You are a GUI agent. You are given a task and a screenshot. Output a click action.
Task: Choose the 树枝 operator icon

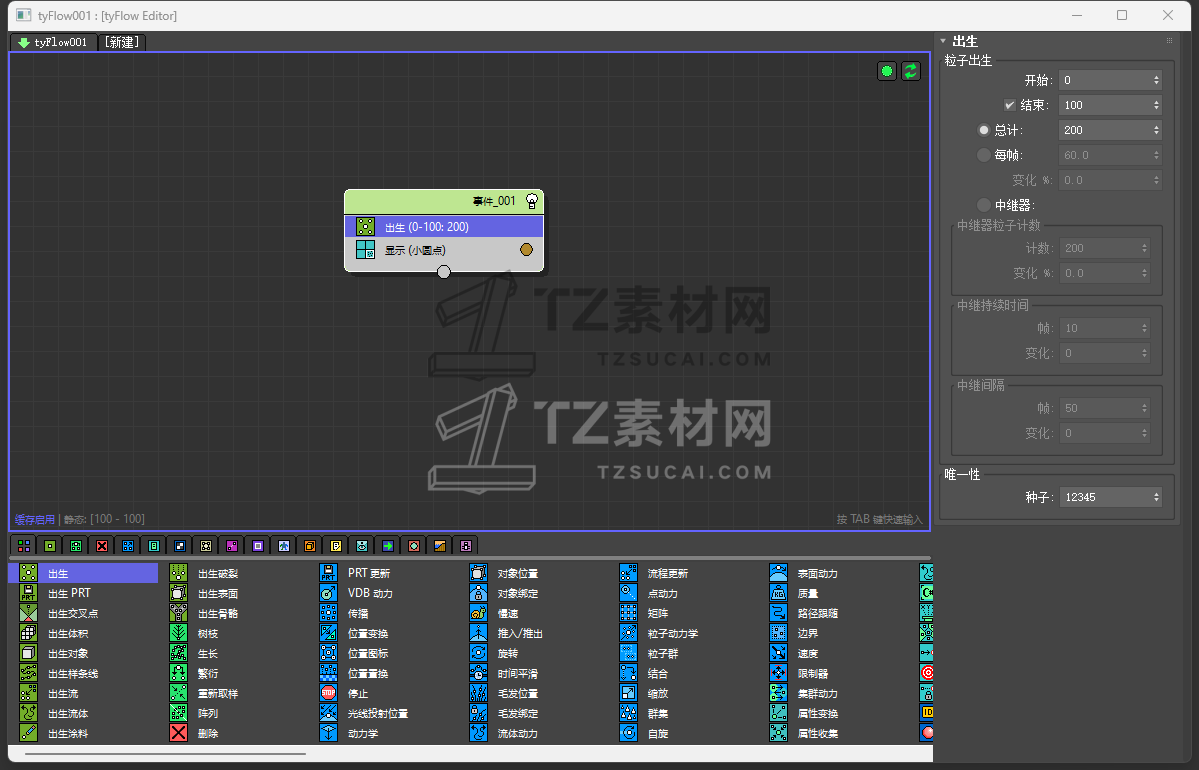[x=179, y=633]
